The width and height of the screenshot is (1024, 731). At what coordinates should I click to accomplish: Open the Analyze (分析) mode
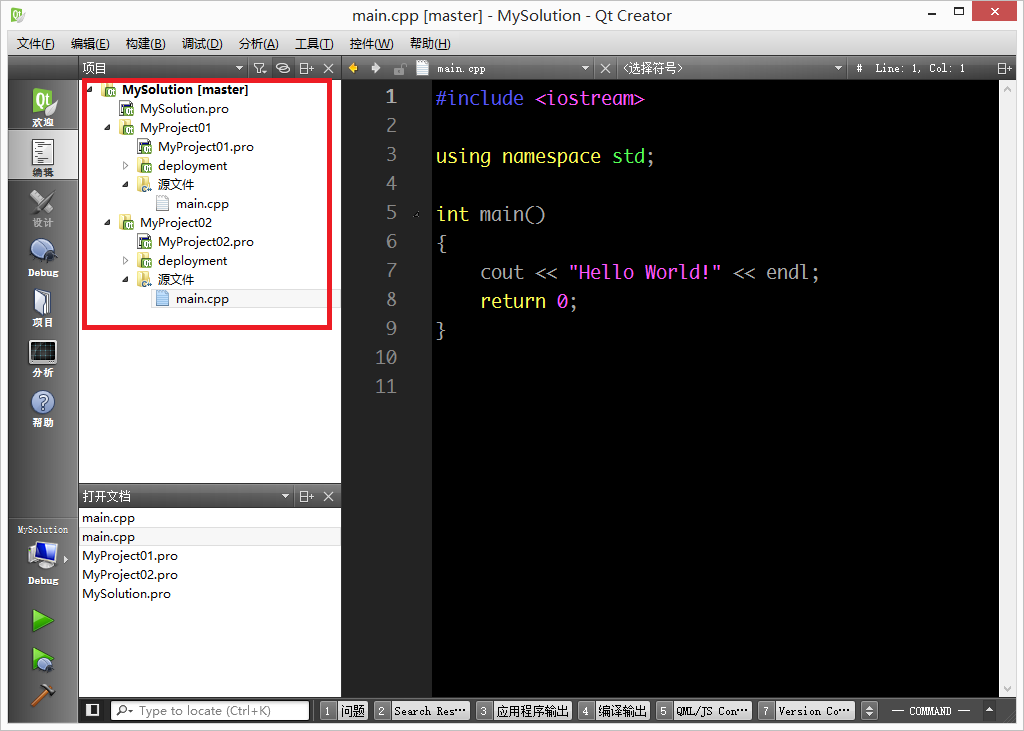pyautogui.click(x=43, y=357)
